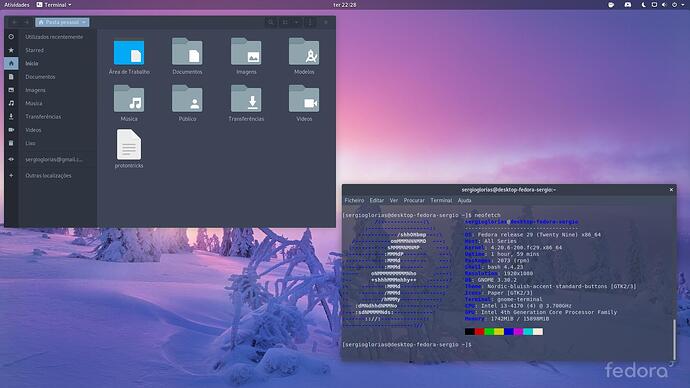Screen dimensions: 690x388
Task: Click the terminal window scrollbar
Action: (x=674, y=340)
